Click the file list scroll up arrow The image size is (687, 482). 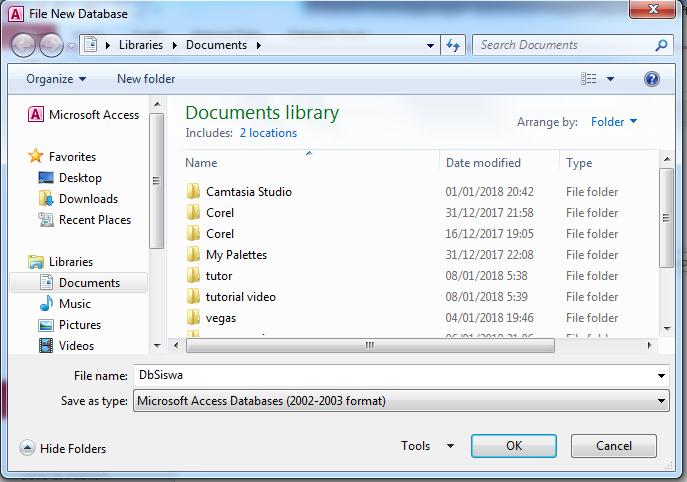tap(667, 159)
